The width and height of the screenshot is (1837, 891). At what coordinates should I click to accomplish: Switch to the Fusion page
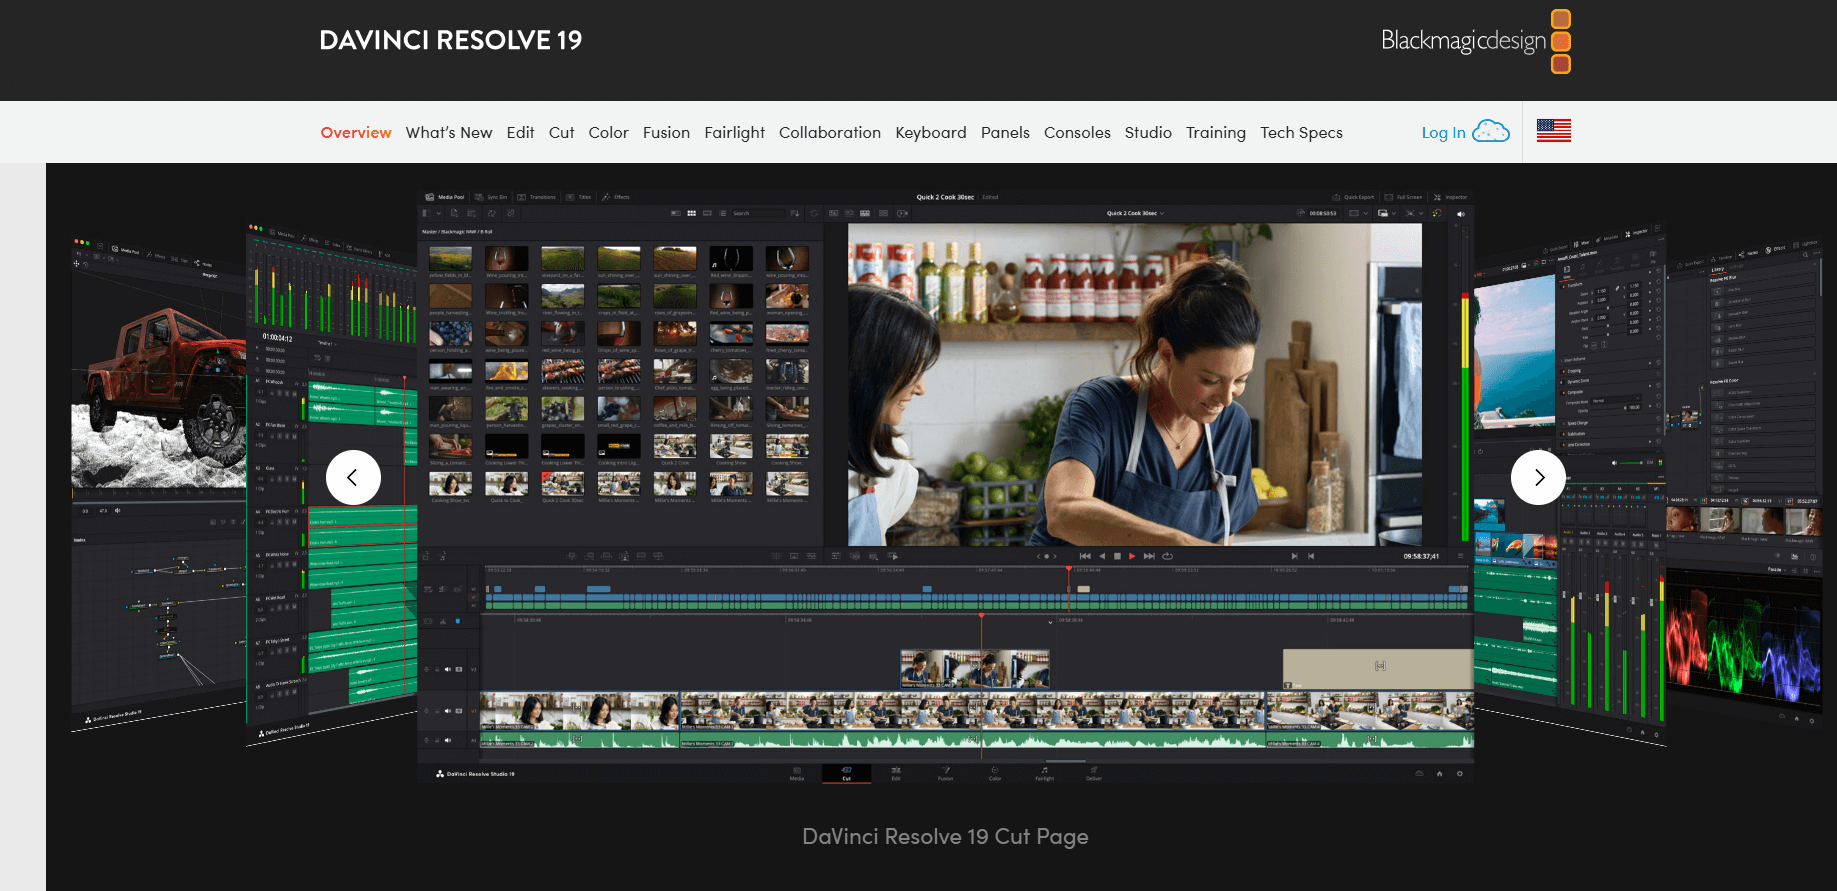pyautogui.click(x=945, y=773)
